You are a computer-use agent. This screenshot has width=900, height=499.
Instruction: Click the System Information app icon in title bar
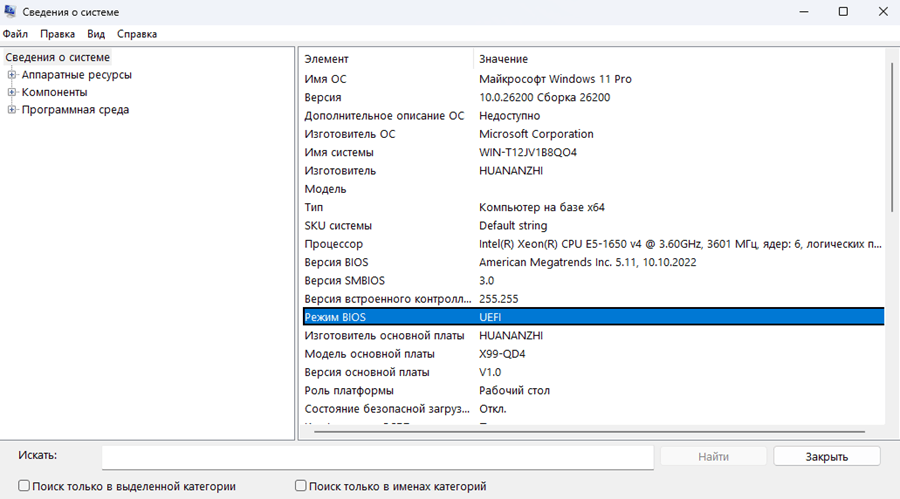(10, 11)
